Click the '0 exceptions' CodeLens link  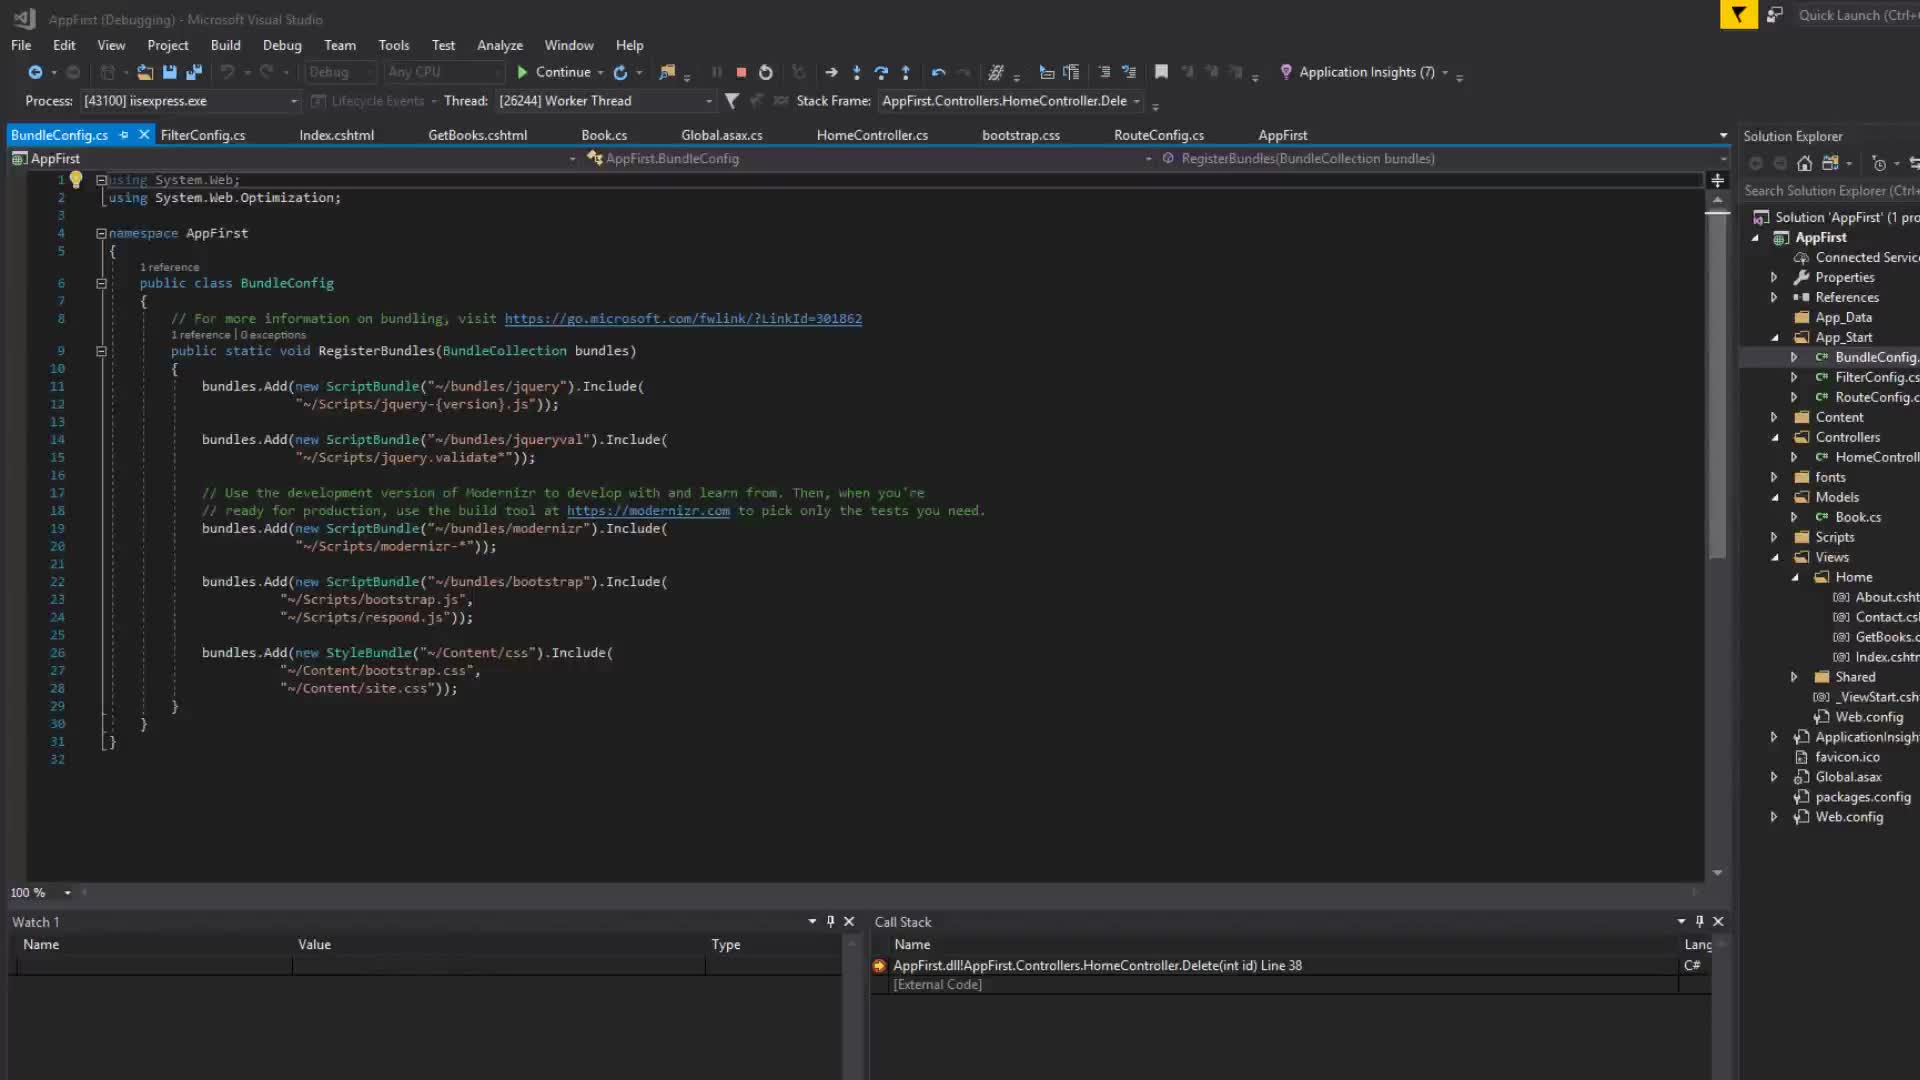tap(273, 335)
